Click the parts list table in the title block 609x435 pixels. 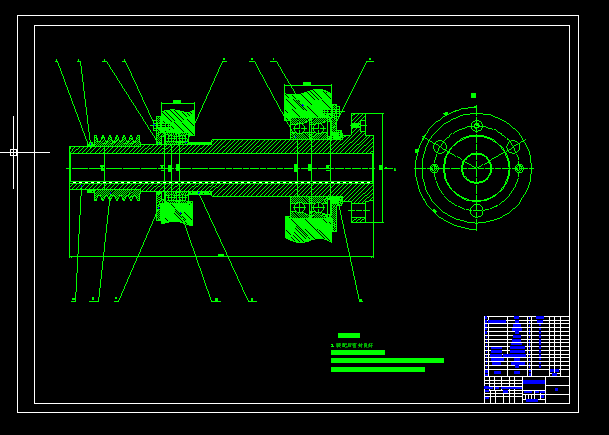click(527, 346)
